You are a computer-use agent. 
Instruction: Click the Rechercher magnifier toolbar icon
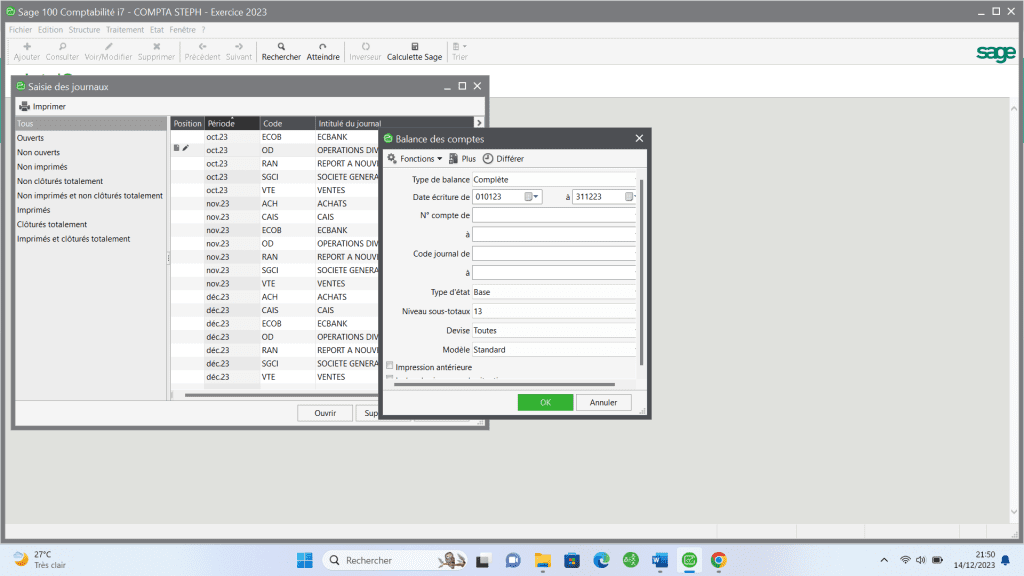[281, 47]
